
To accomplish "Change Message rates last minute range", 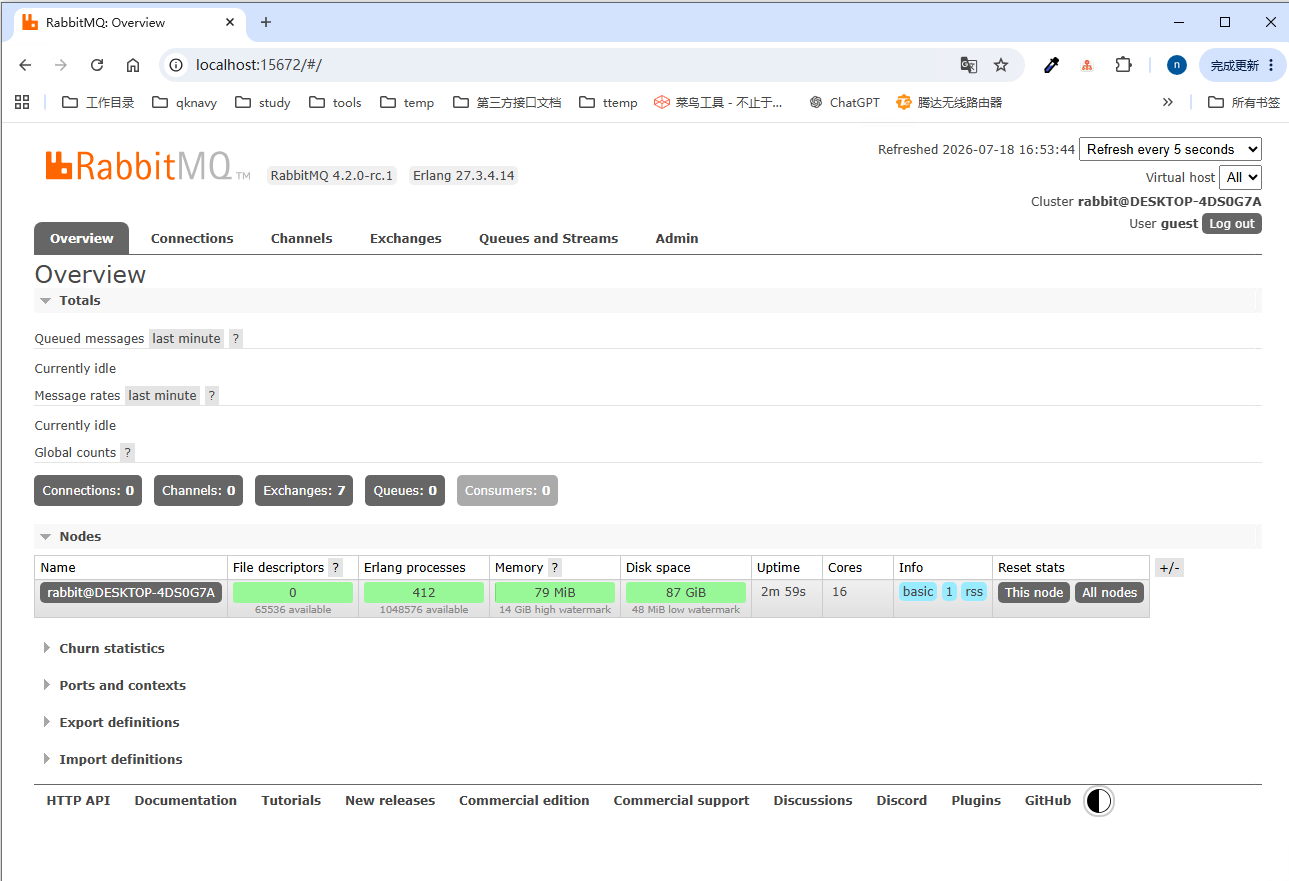I will [162, 395].
